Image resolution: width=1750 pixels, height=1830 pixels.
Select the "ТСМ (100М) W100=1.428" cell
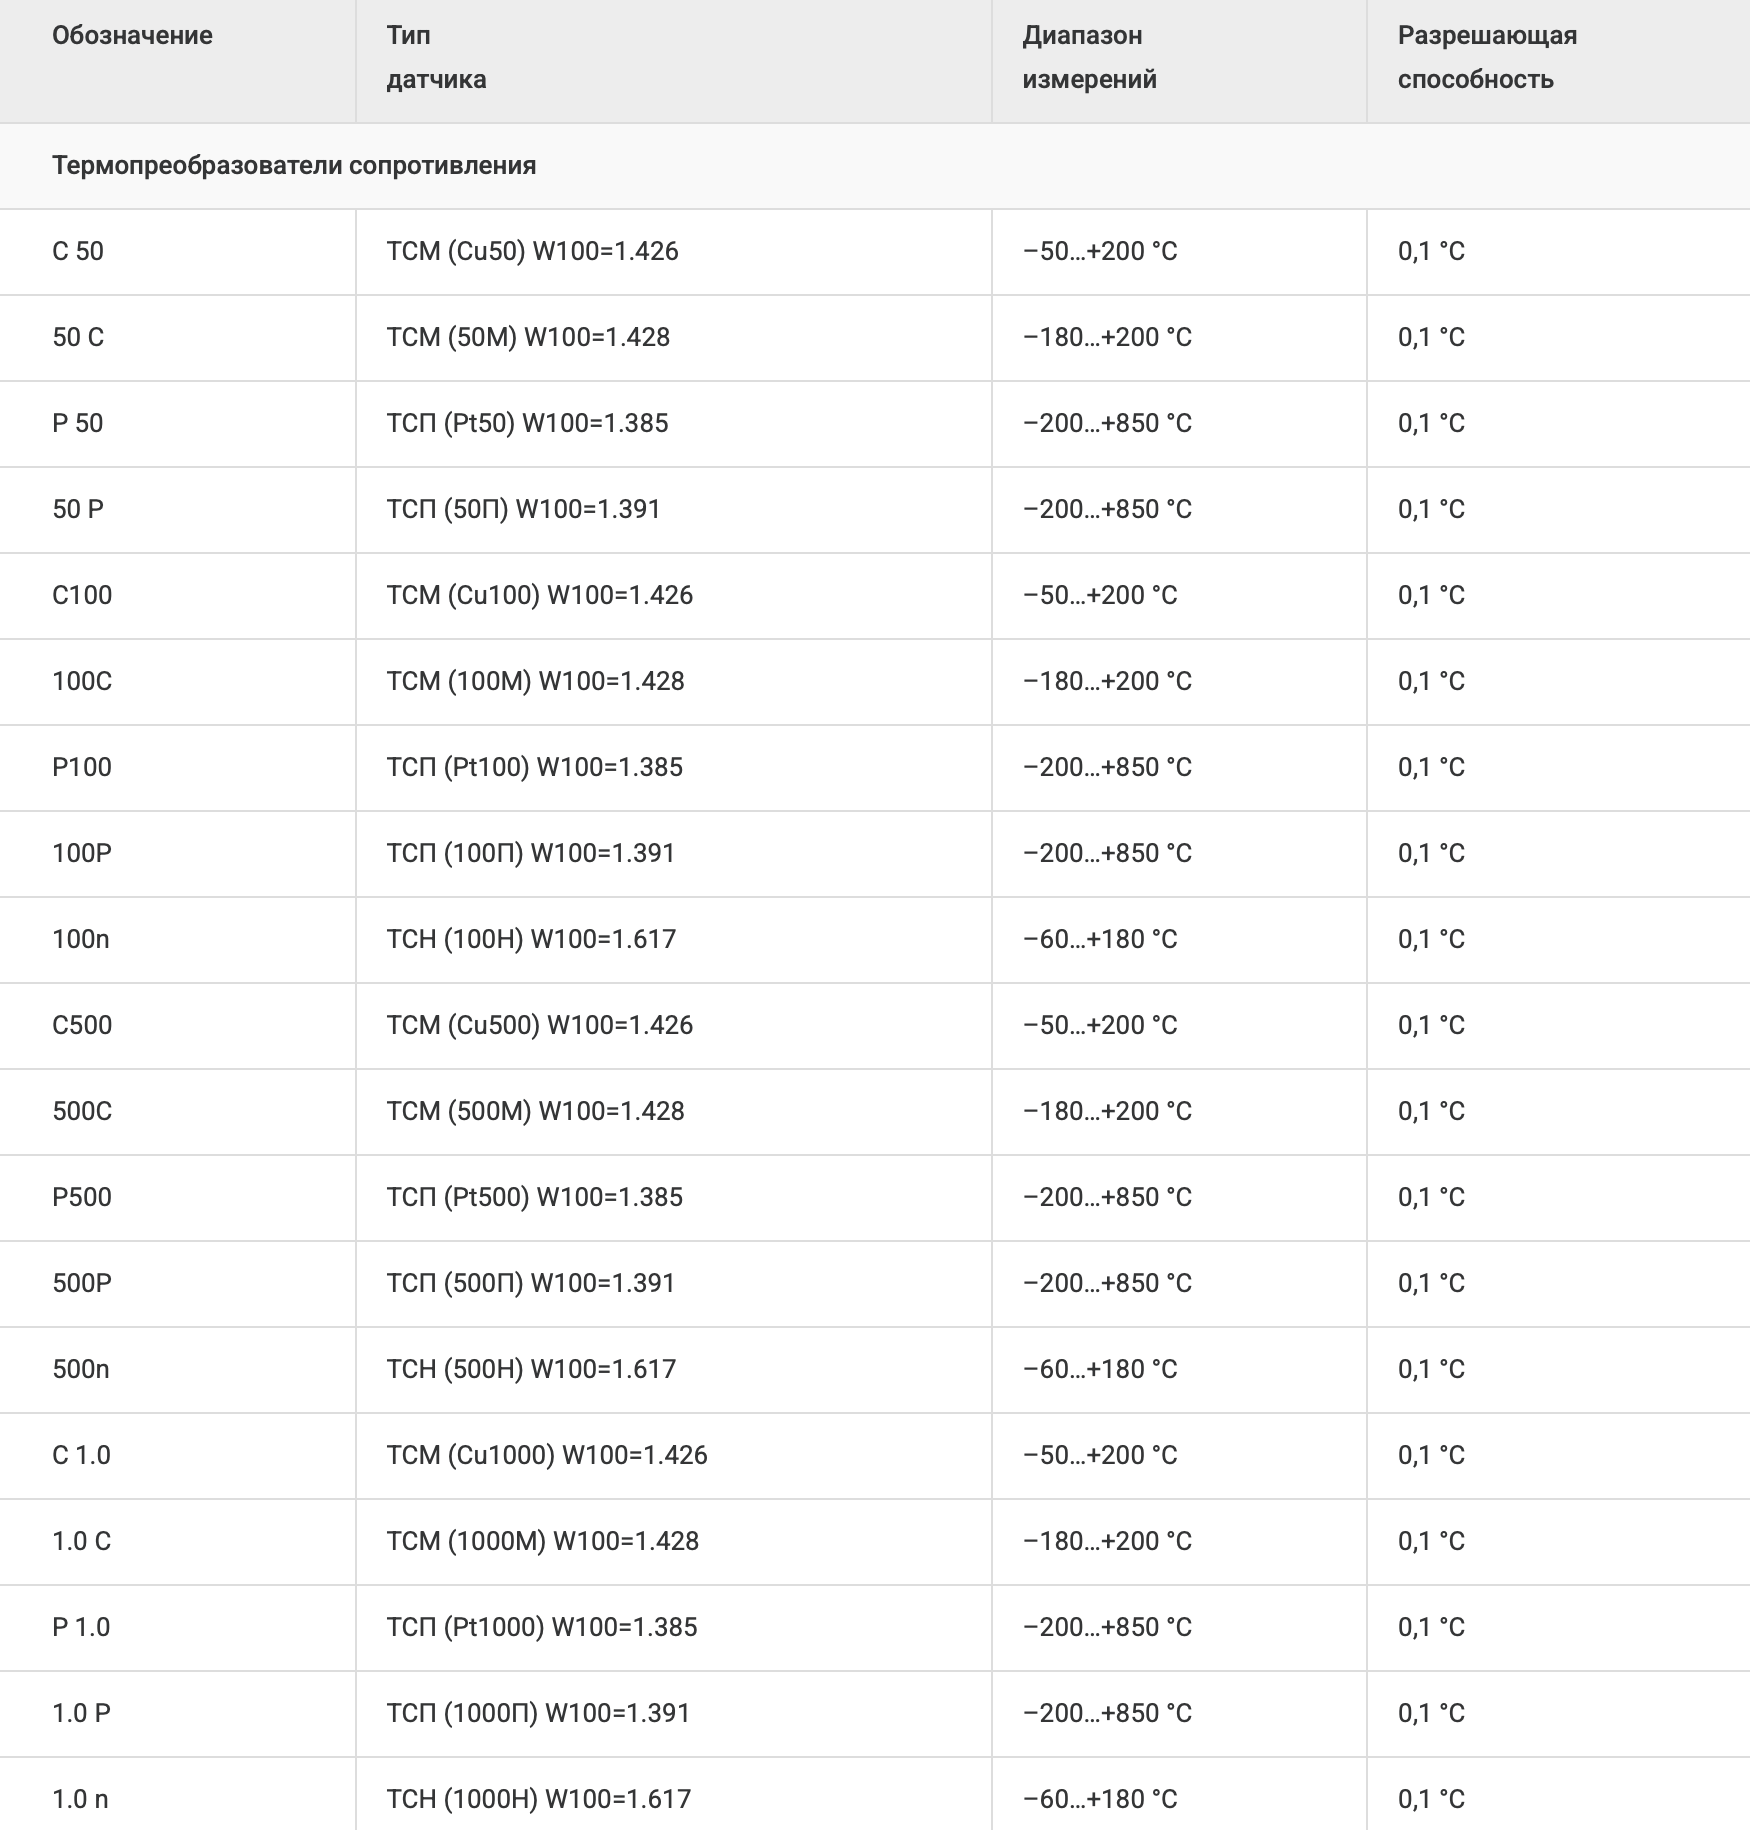pos(535,681)
